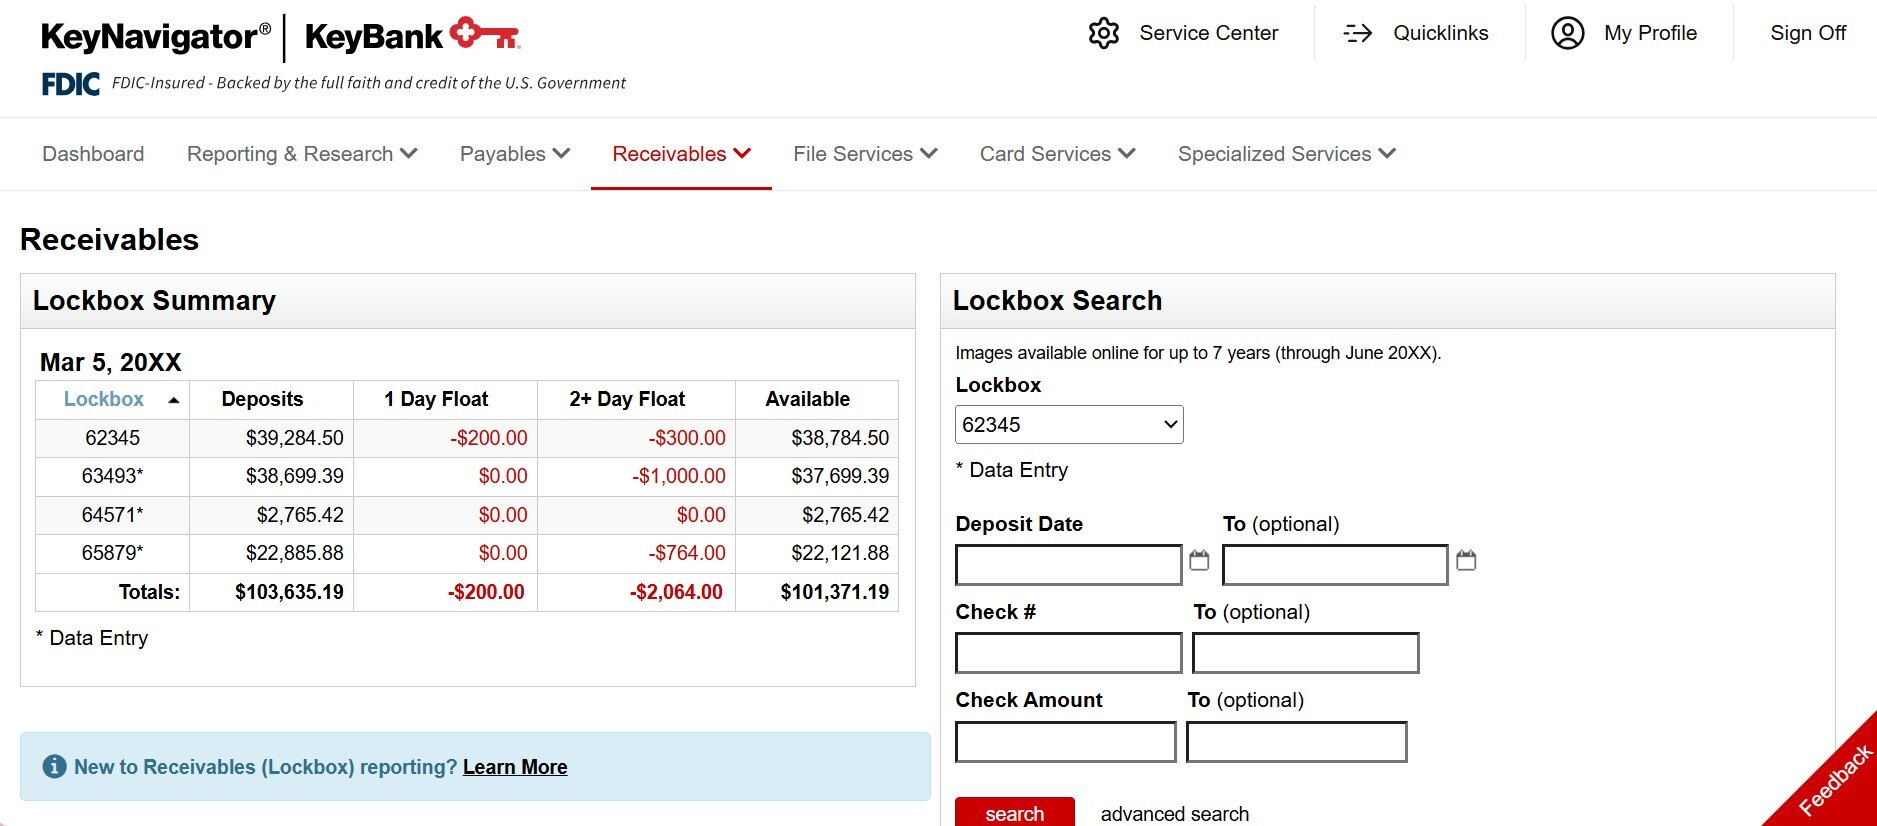
Task: Click the My Profile avatar icon
Action: point(1567,33)
